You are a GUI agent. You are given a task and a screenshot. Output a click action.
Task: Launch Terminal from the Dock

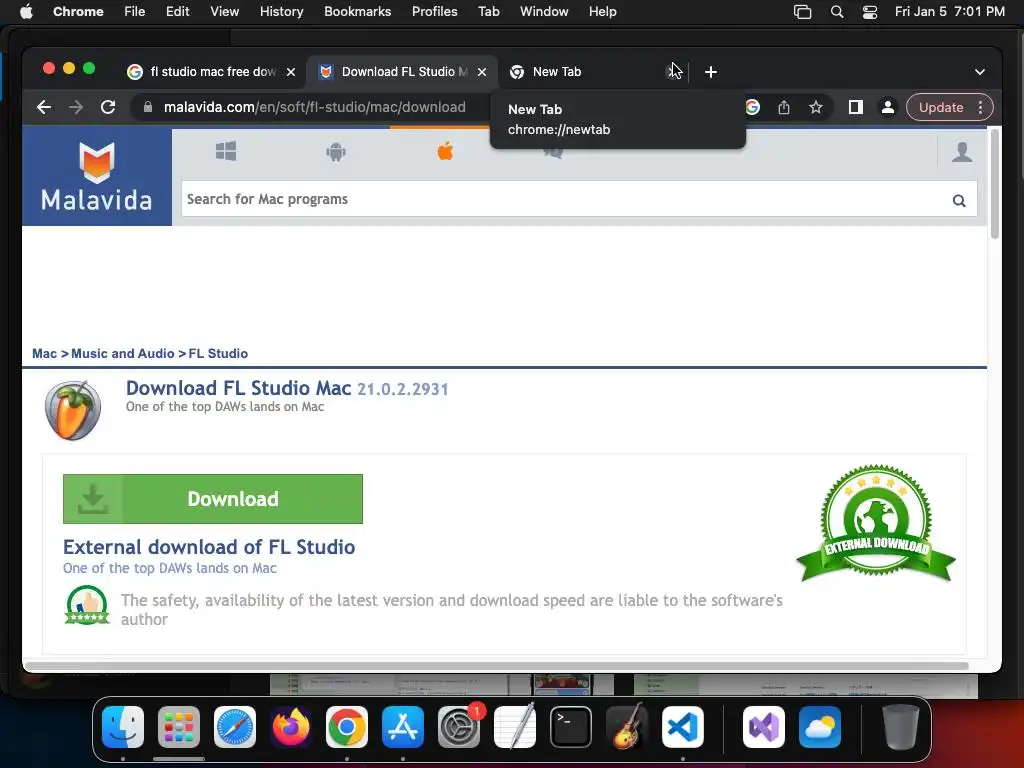[x=571, y=727]
